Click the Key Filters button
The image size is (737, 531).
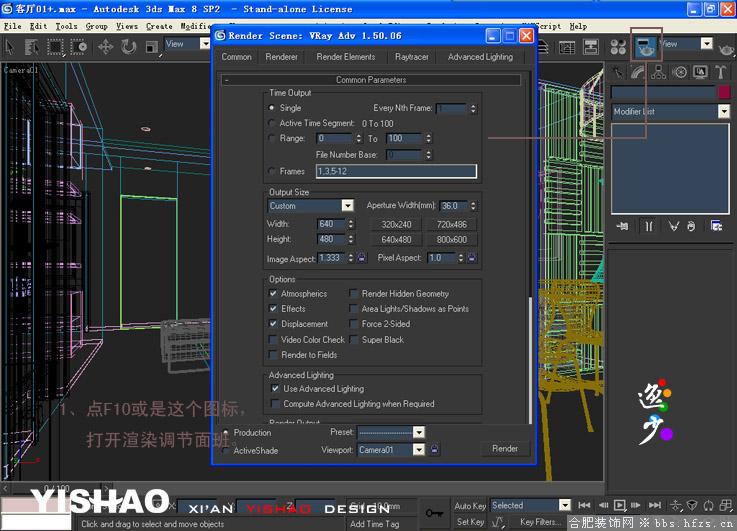point(541,522)
